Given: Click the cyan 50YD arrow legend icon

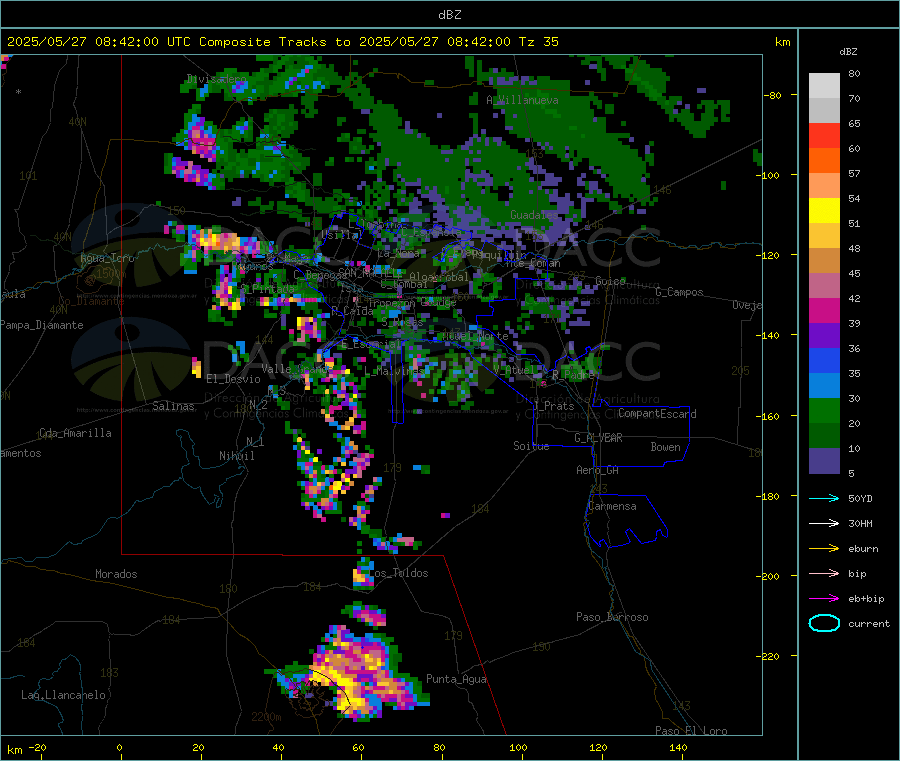Looking at the screenshot, I should [824, 498].
